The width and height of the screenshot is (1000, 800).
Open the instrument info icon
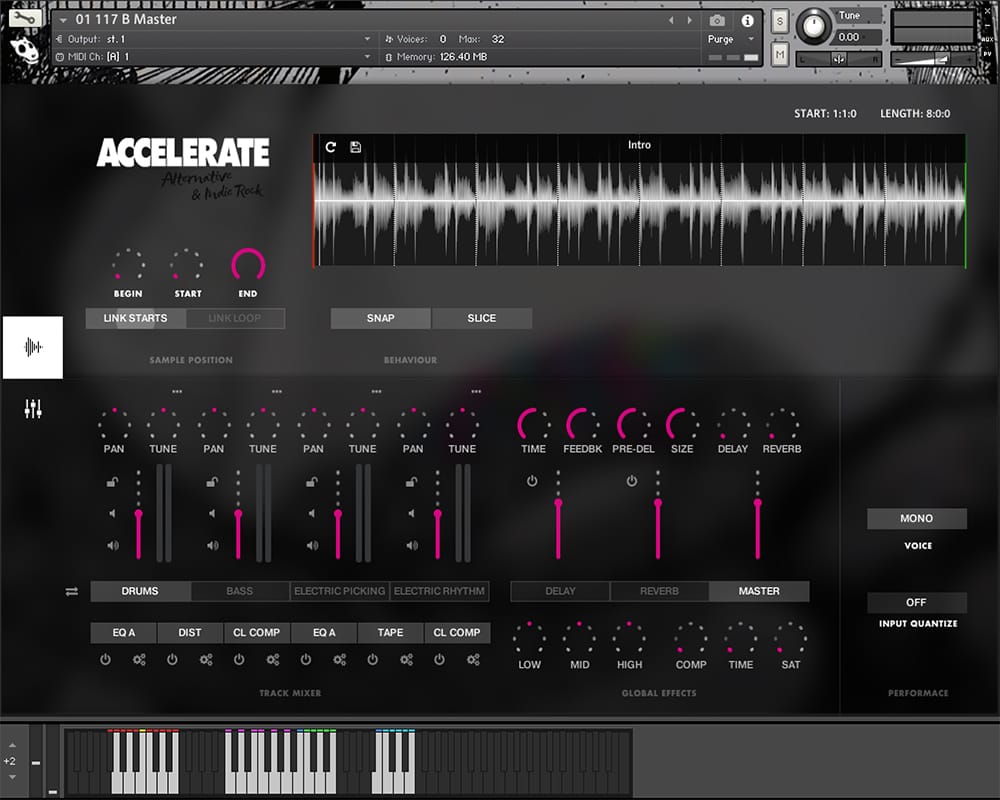(747, 20)
